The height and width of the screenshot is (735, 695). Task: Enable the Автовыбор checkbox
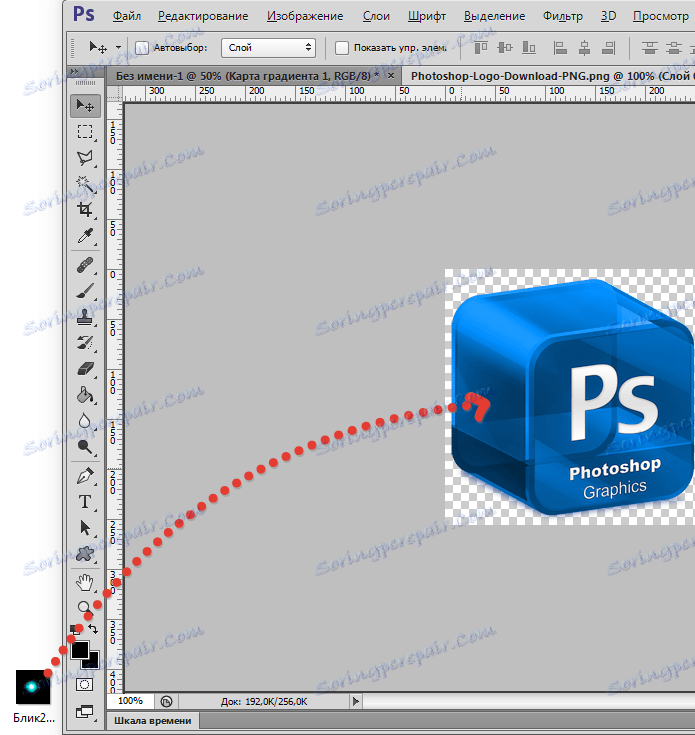142,48
